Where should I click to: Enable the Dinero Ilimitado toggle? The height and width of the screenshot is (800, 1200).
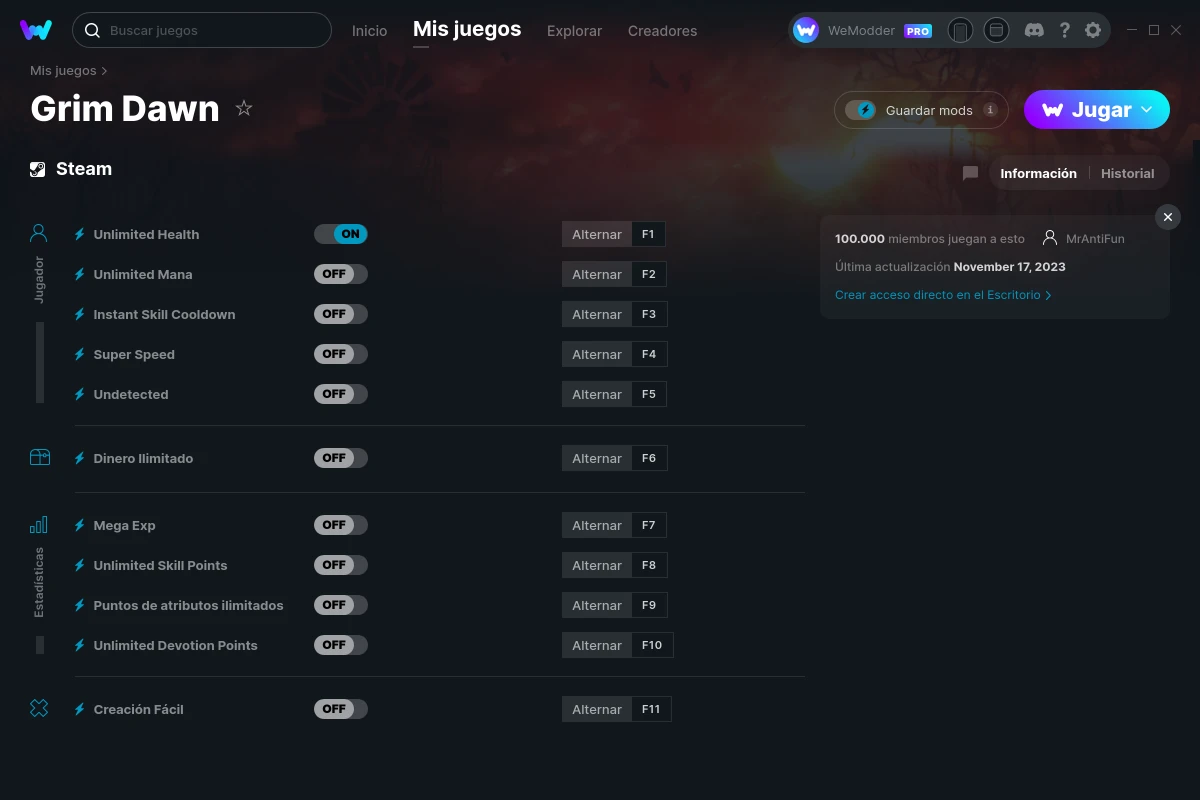tap(341, 458)
